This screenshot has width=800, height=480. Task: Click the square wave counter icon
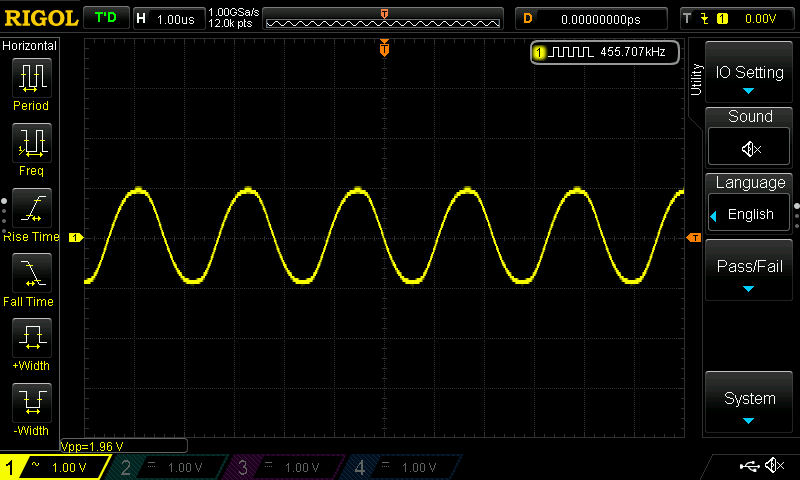pos(570,52)
